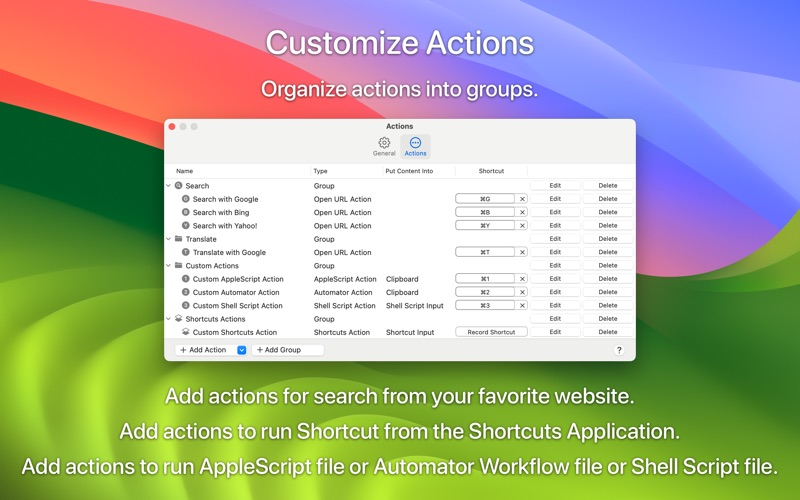Close the Actions window with red button
Viewport: 800px width, 500px height.
click(x=172, y=127)
